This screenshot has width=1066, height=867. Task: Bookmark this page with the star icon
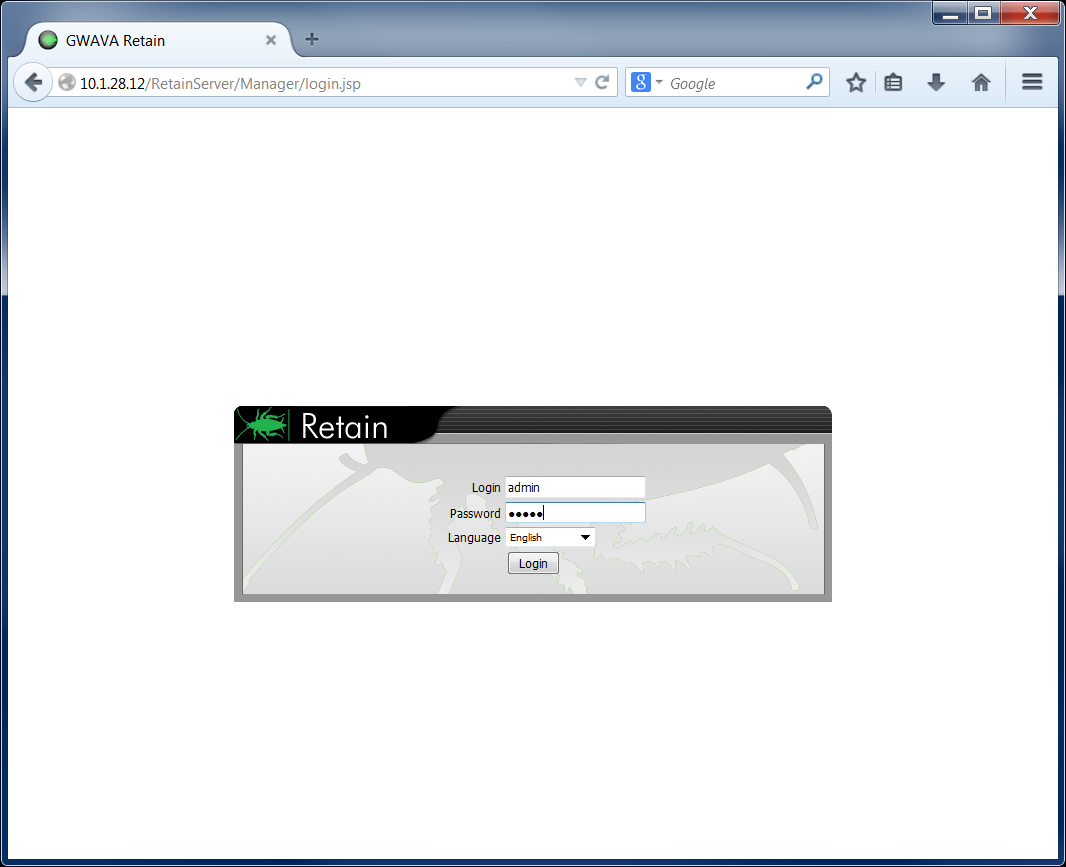(x=856, y=83)
